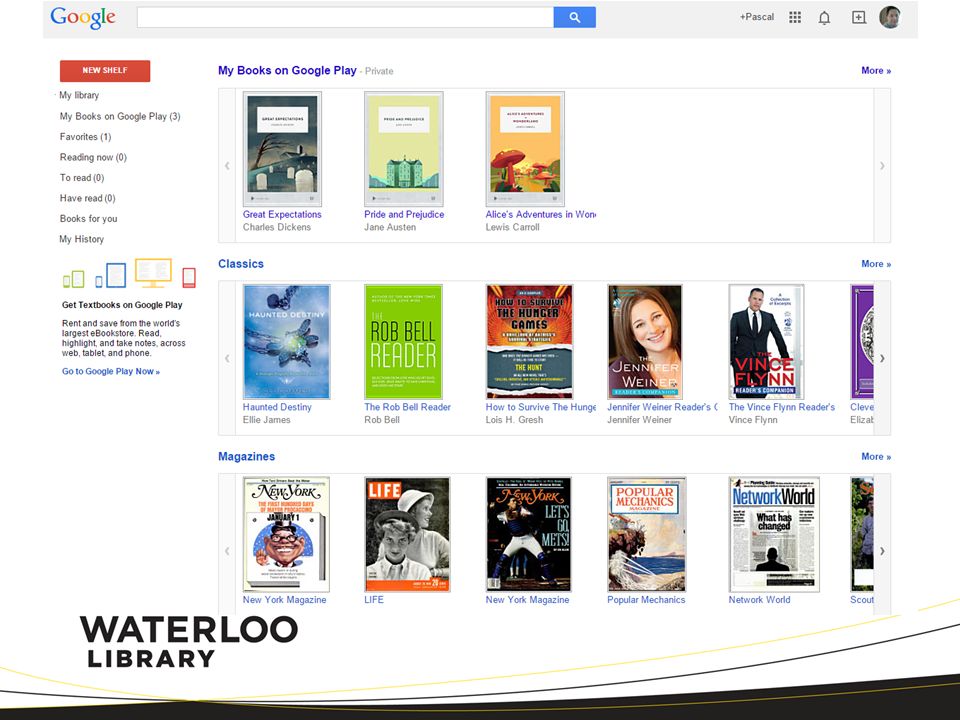Click the Lewis Carroll author text
The image size is (960, 720).
pos(512,227)
